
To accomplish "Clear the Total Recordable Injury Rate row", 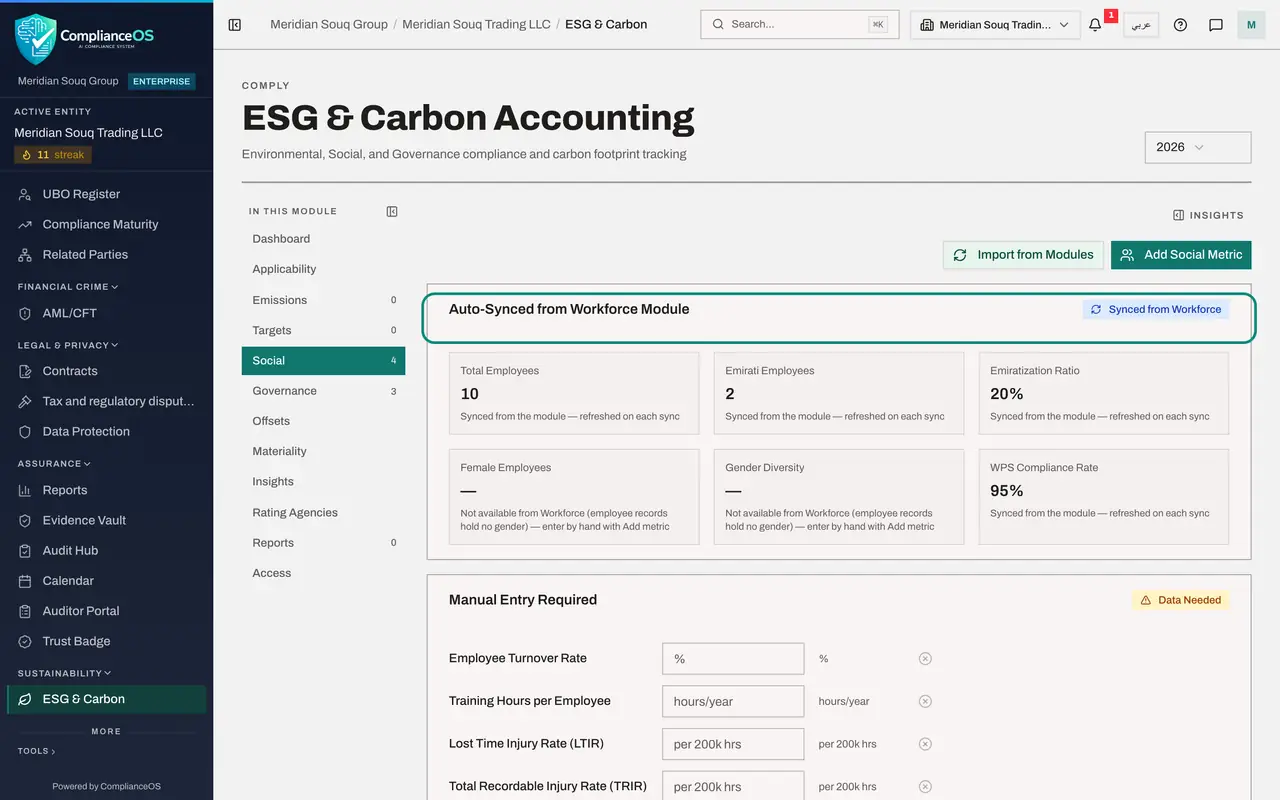I will click(x=925, y=786).
